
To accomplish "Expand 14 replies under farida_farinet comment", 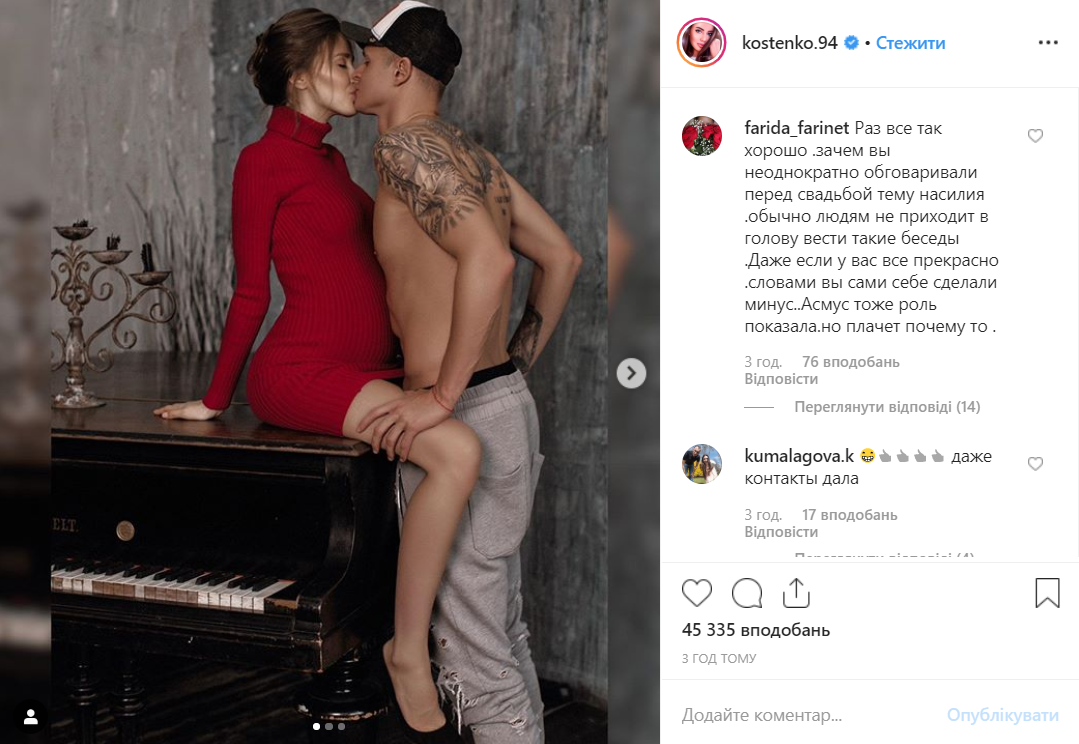I will [887, 407].
